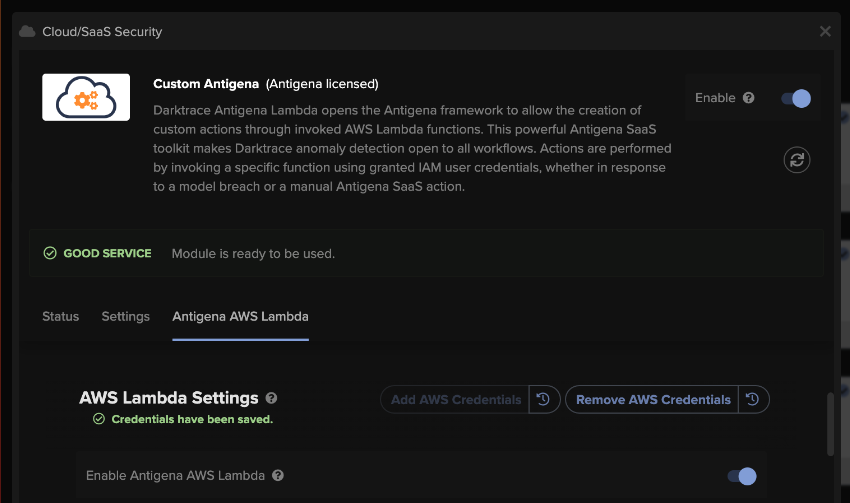The height and width of the screenshot is (503, 850).
Task: Disable the Enable Antigena AWS Lambda toggle
Action: pyautogui.click(x=742, y=476)
